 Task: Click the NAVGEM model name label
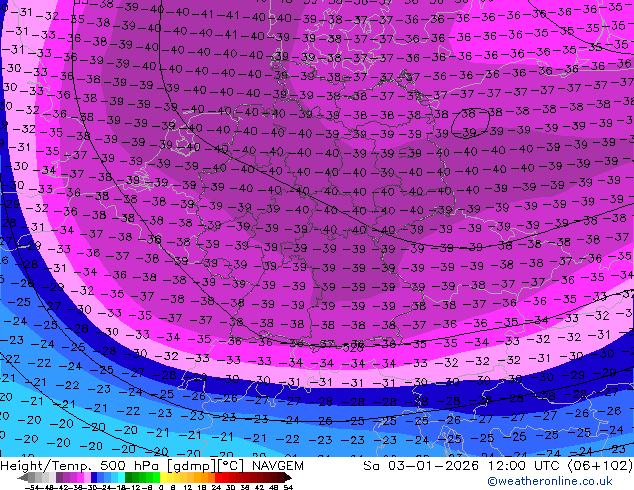pos(278,466)
